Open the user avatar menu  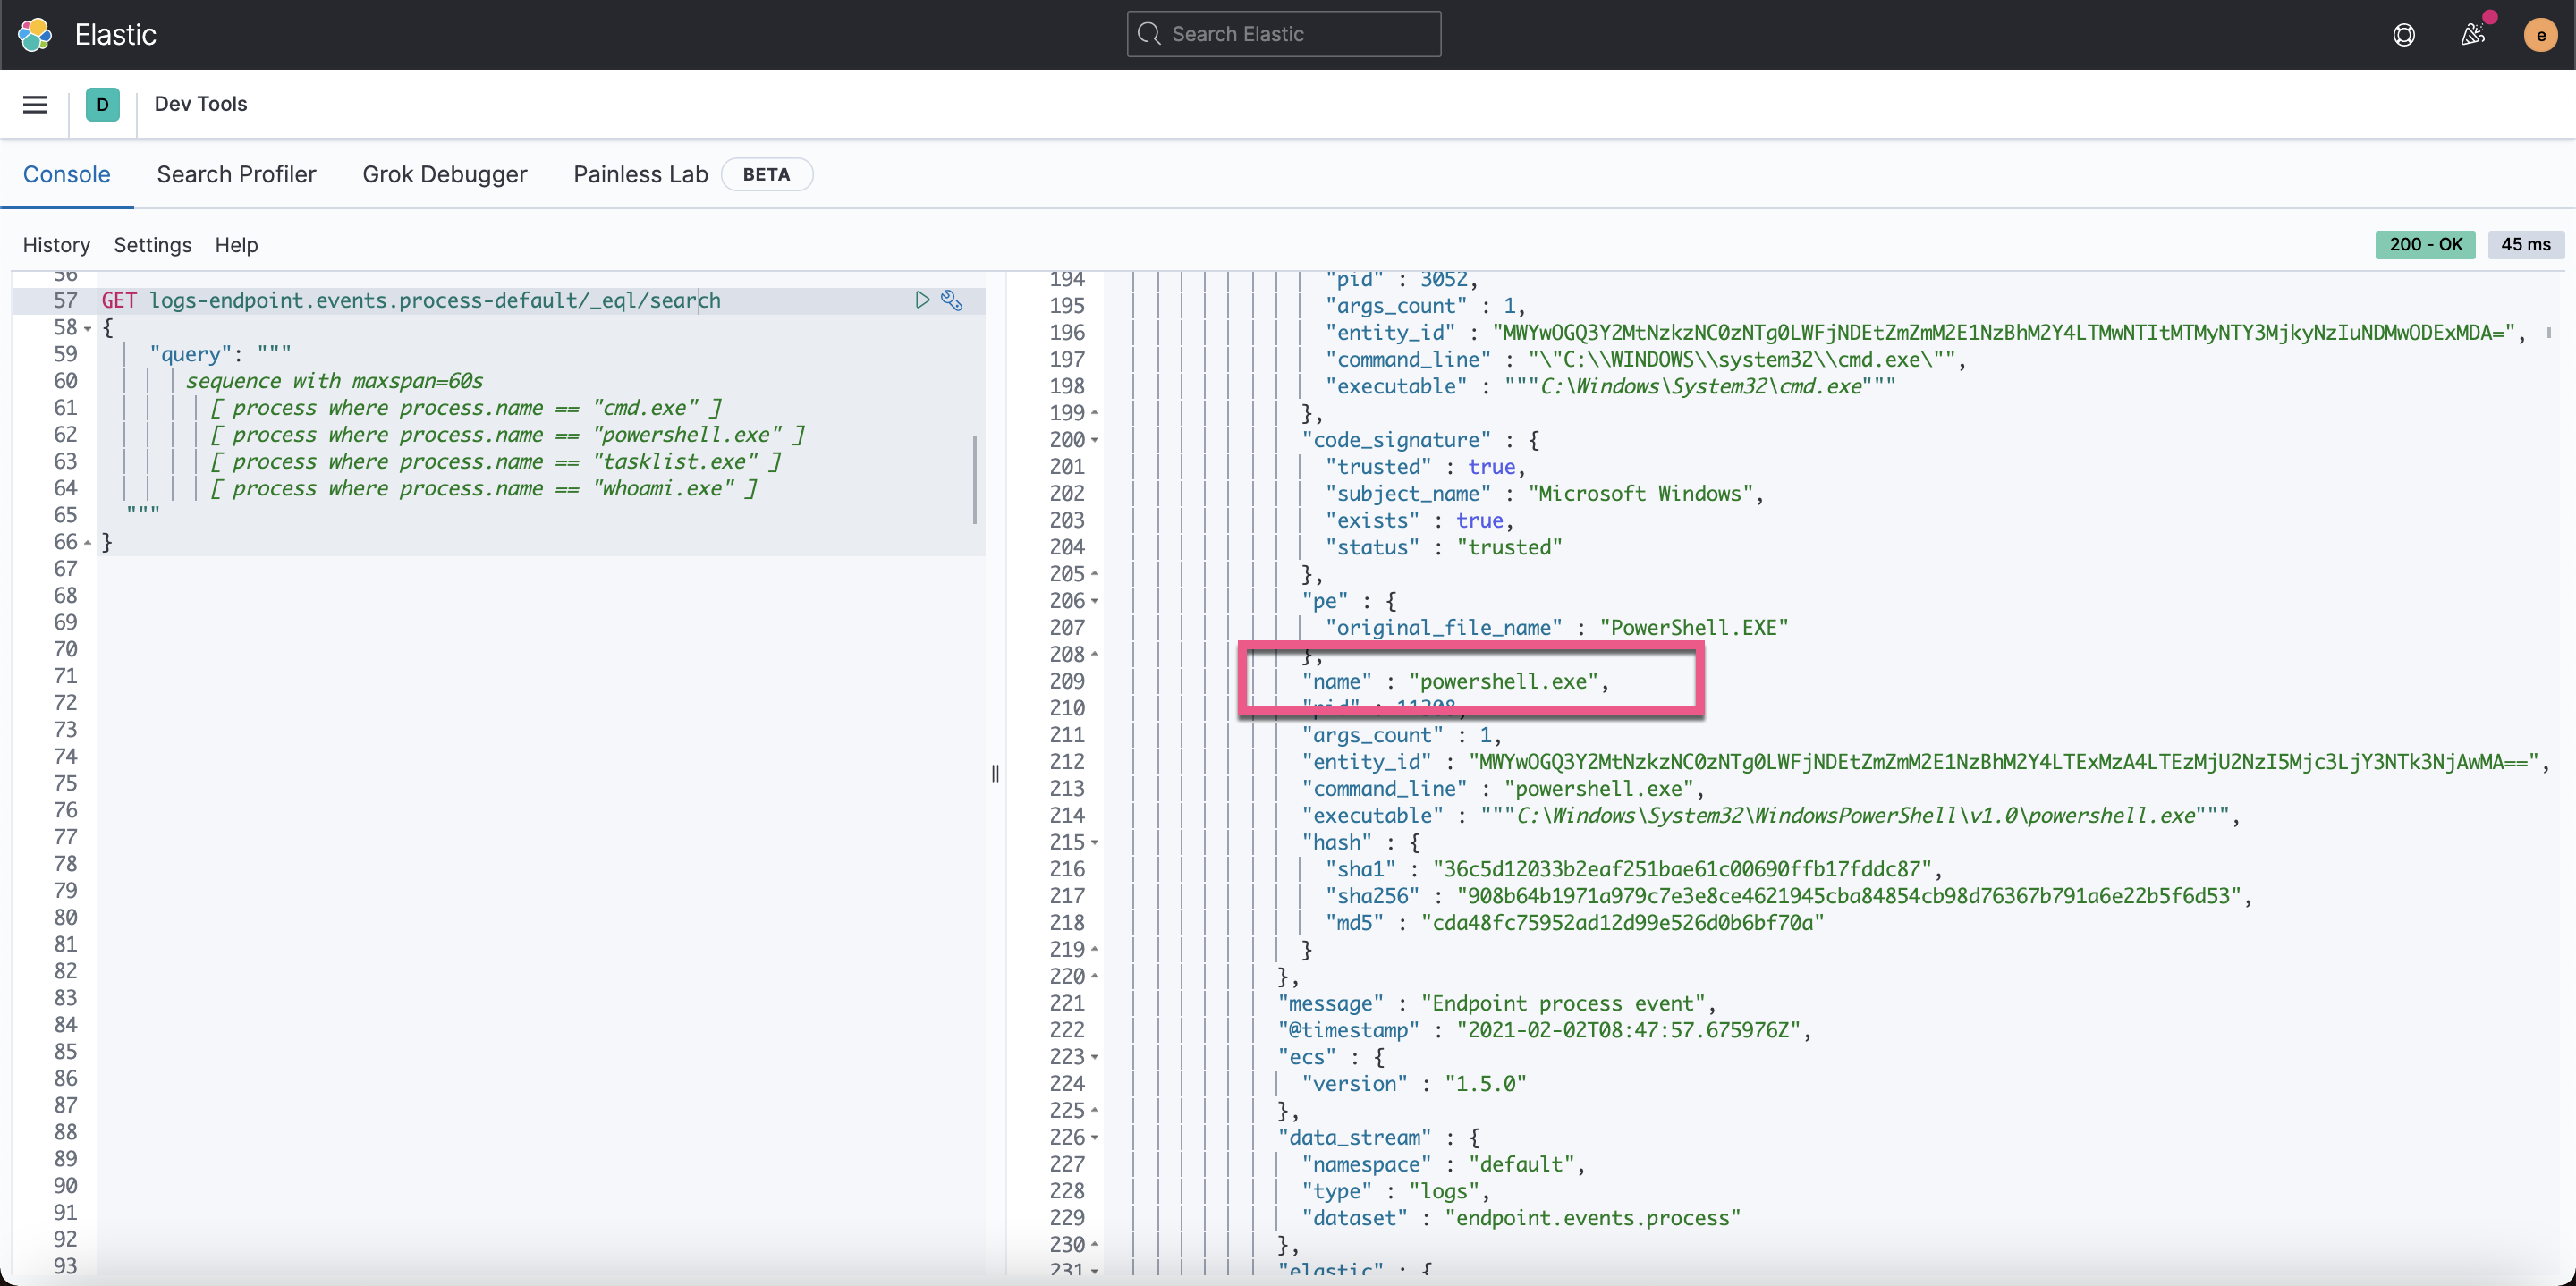click(2540, 35)
